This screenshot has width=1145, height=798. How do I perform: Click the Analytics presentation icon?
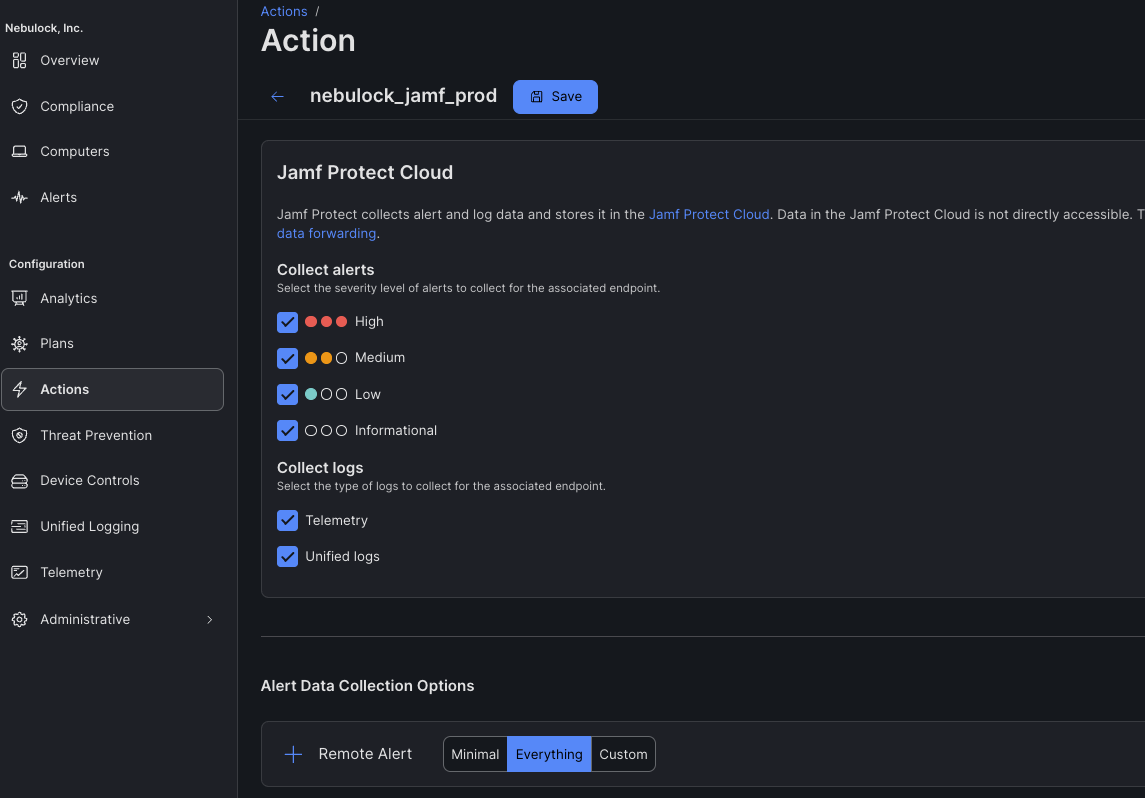click(20, 299)
